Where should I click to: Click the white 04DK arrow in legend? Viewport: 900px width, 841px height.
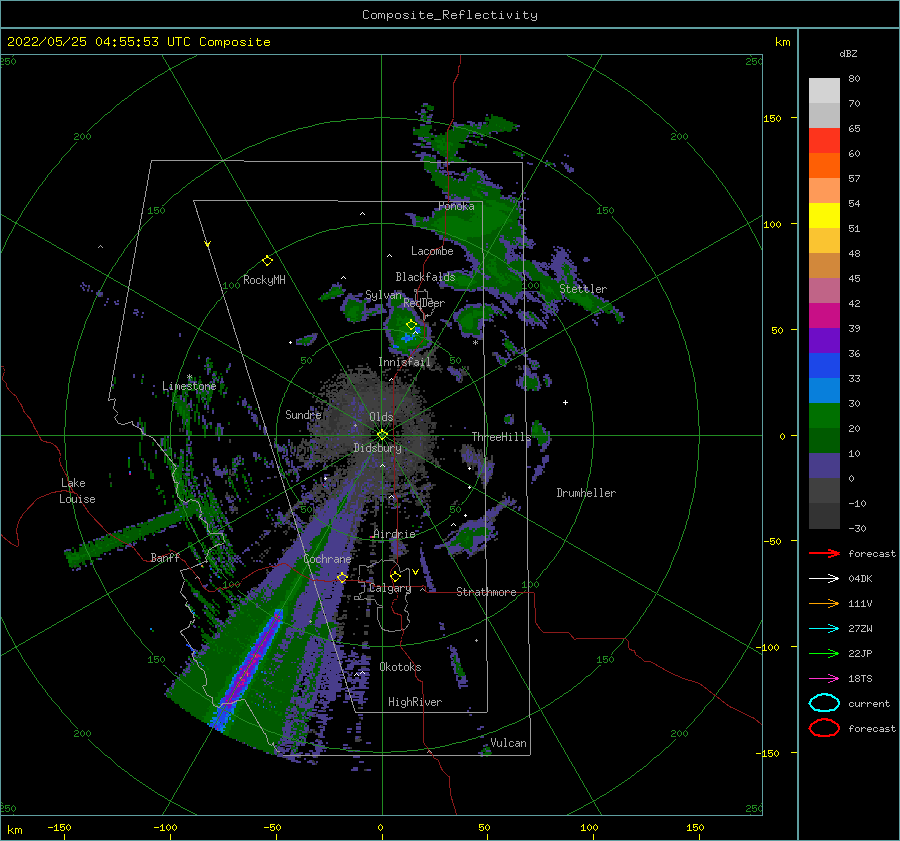(824, 579)
